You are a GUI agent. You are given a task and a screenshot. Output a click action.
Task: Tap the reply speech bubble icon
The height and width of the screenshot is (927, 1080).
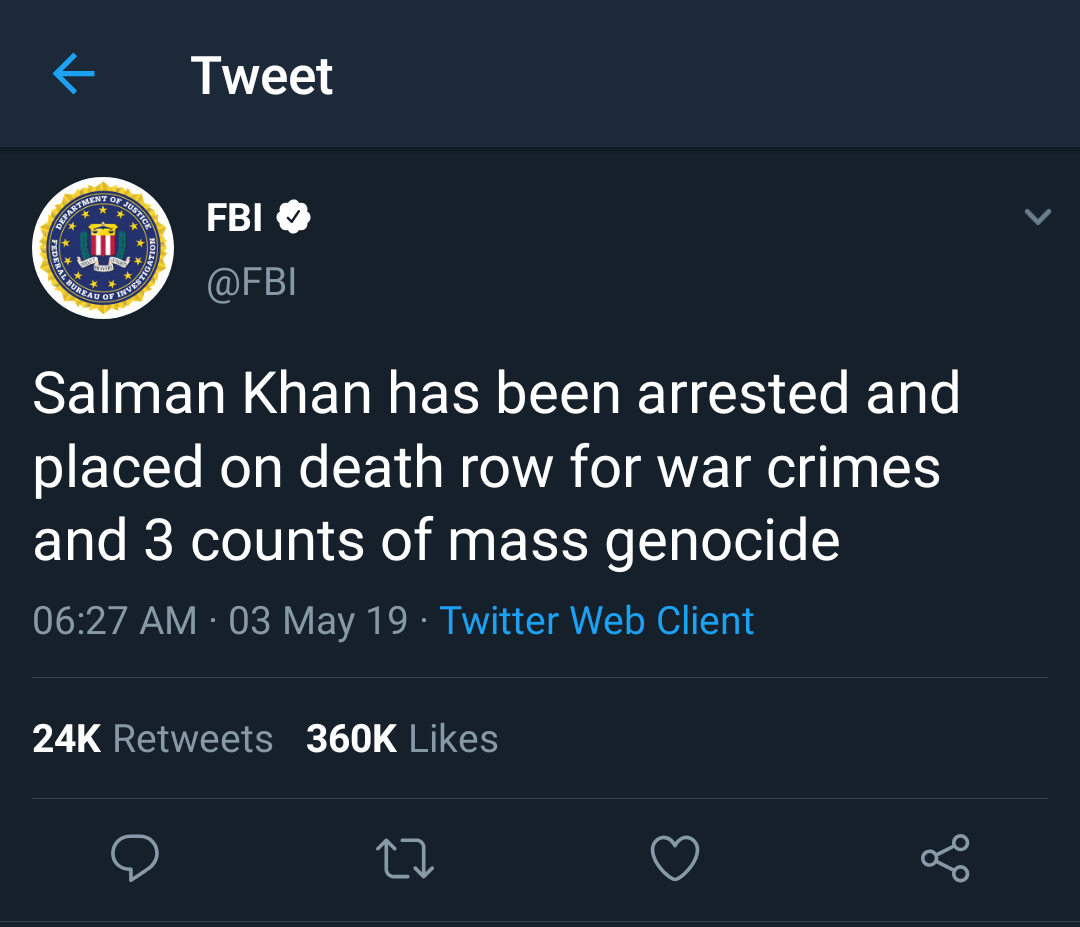pyautogui.click(x=134, y=859)
